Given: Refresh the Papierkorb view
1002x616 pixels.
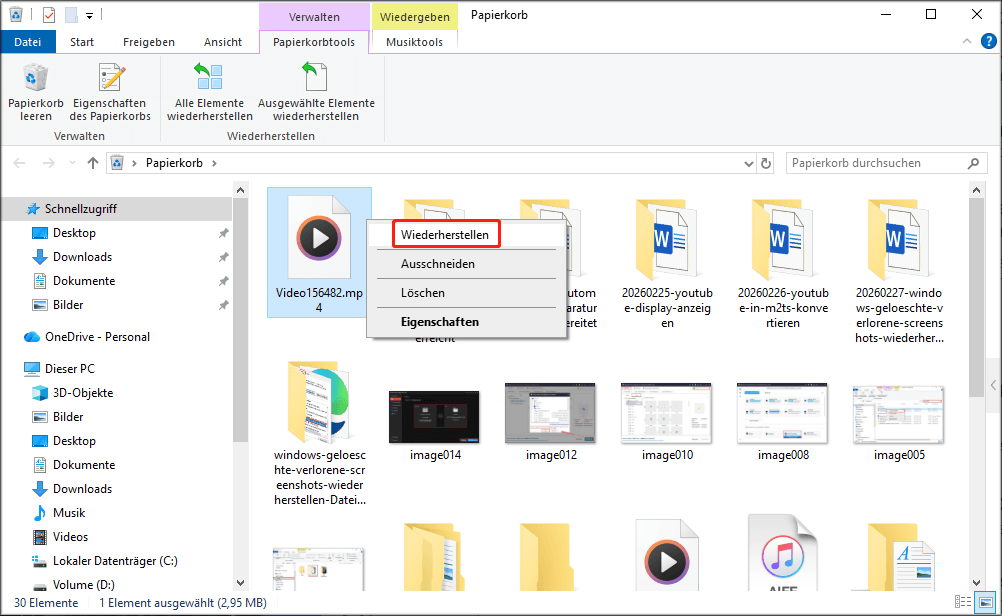Looking at the screenshot, I should click(766, 162).
